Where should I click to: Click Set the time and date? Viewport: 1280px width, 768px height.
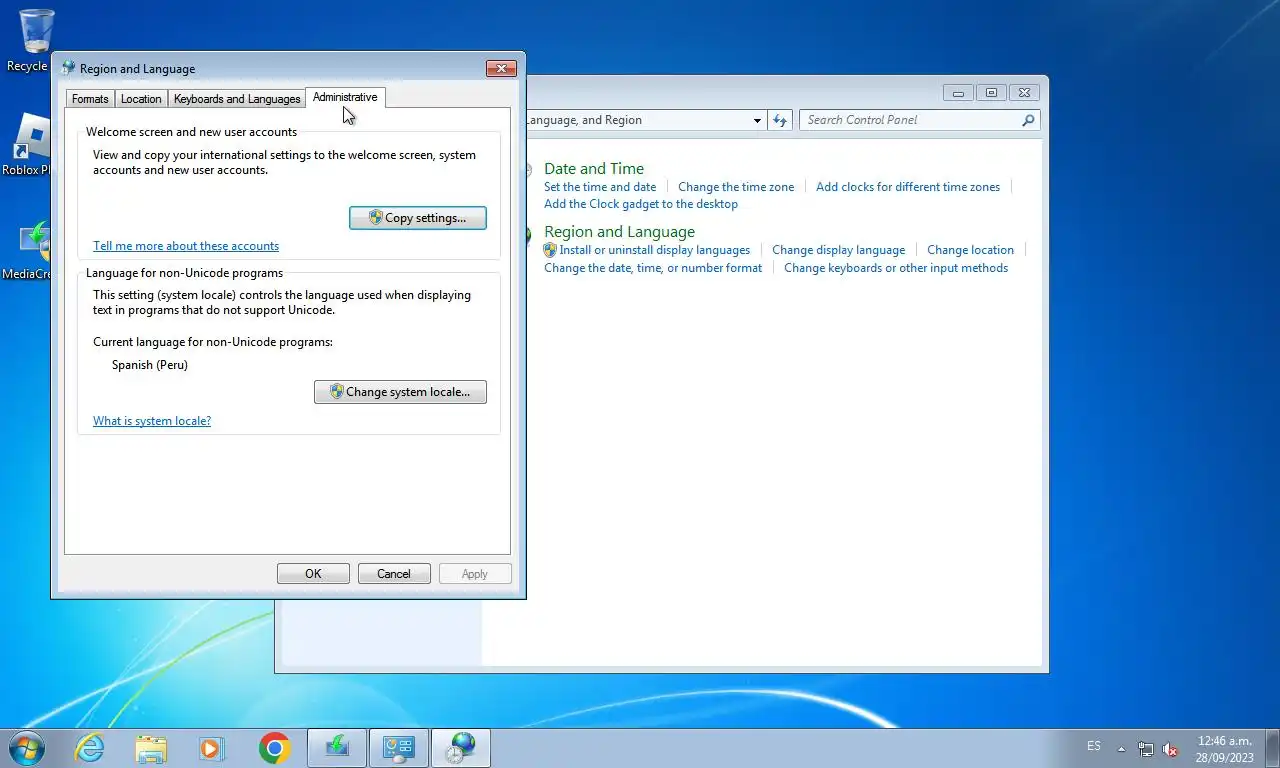600,187
